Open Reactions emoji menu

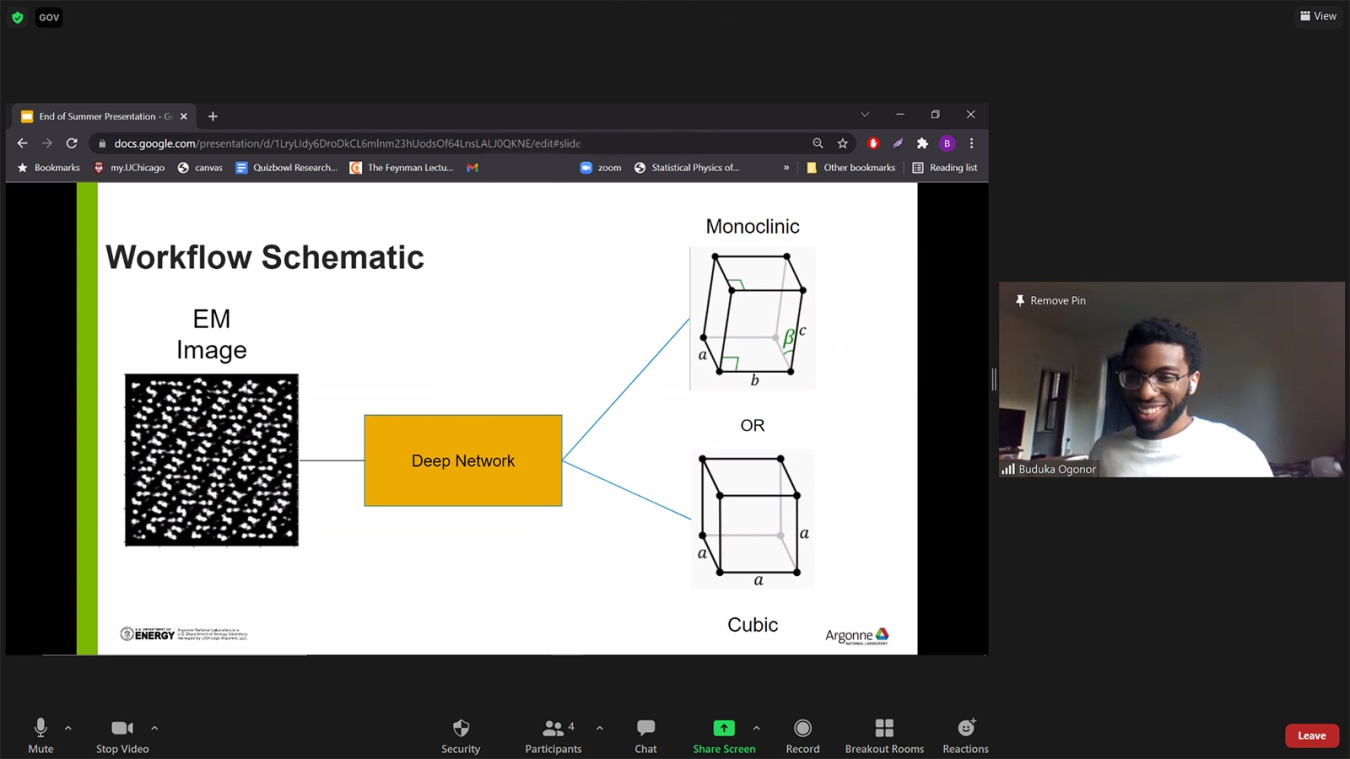[965, 735]
